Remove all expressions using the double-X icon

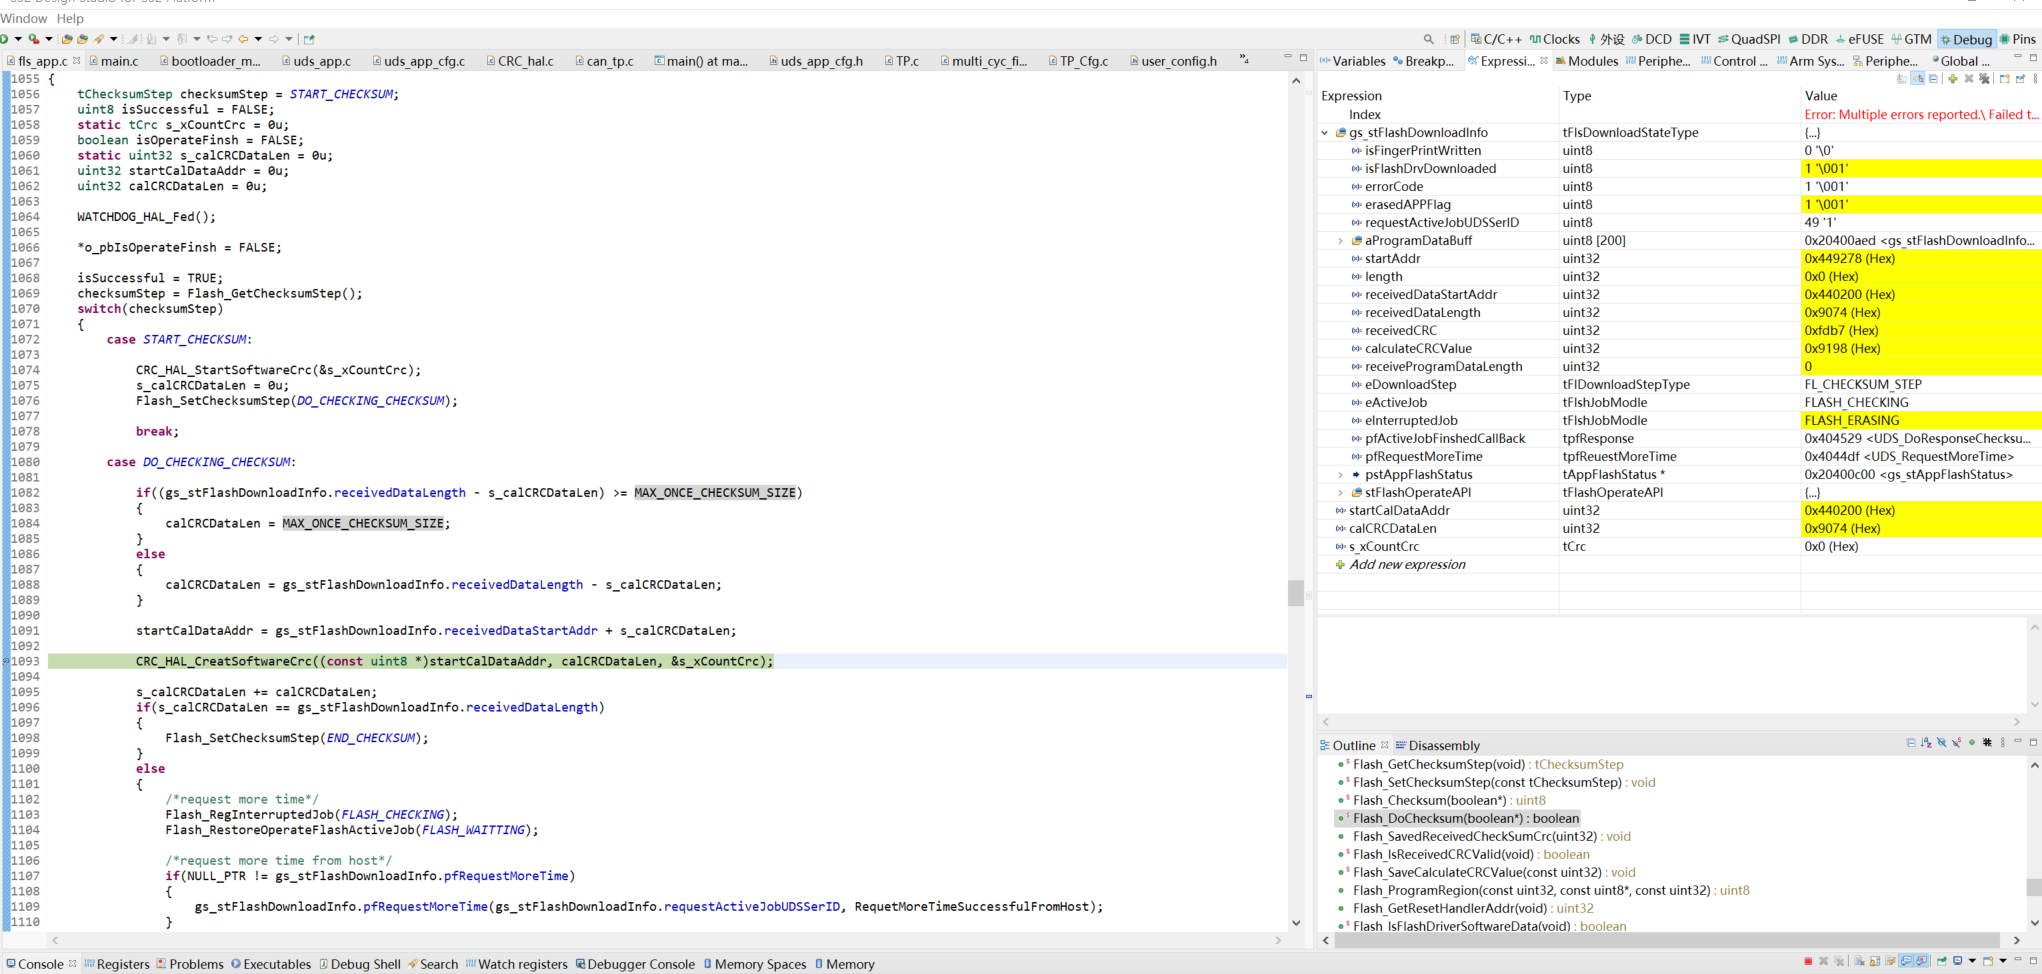coord(1984,79)
